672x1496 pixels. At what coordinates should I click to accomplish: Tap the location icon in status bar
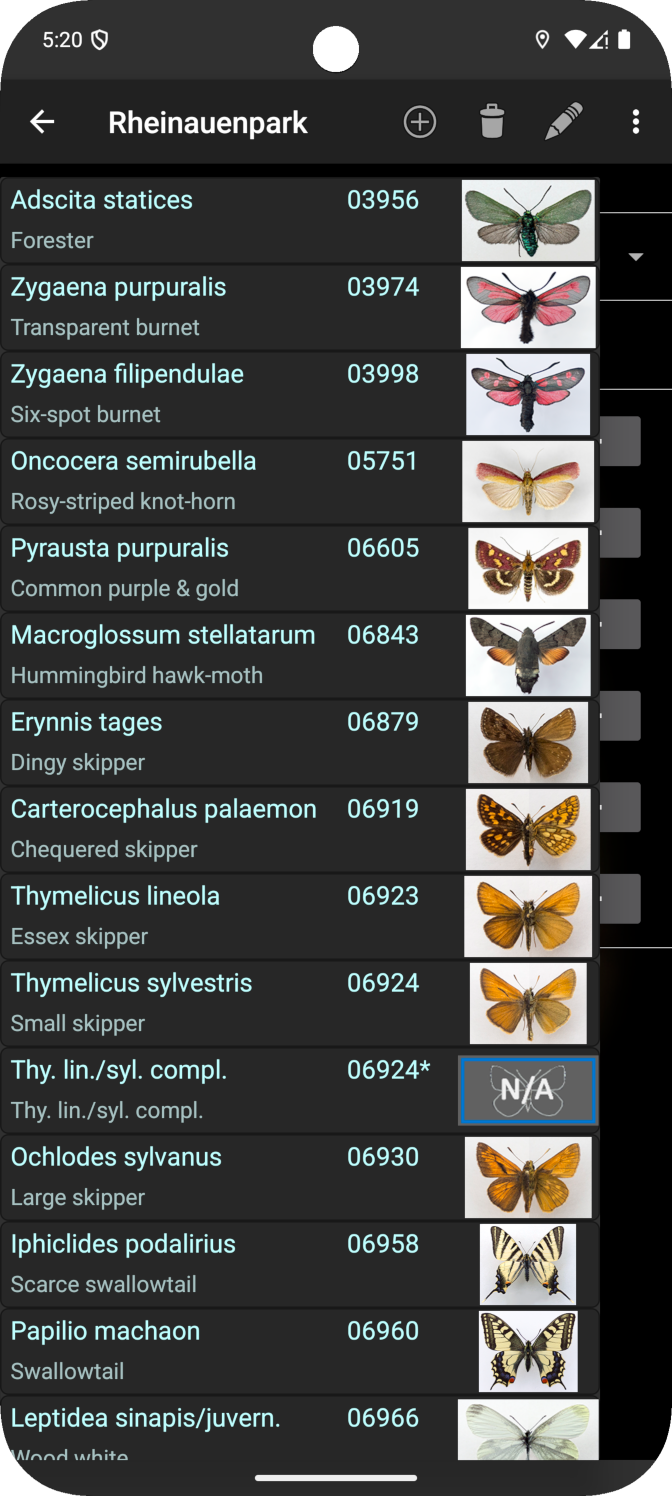point(543,40)
